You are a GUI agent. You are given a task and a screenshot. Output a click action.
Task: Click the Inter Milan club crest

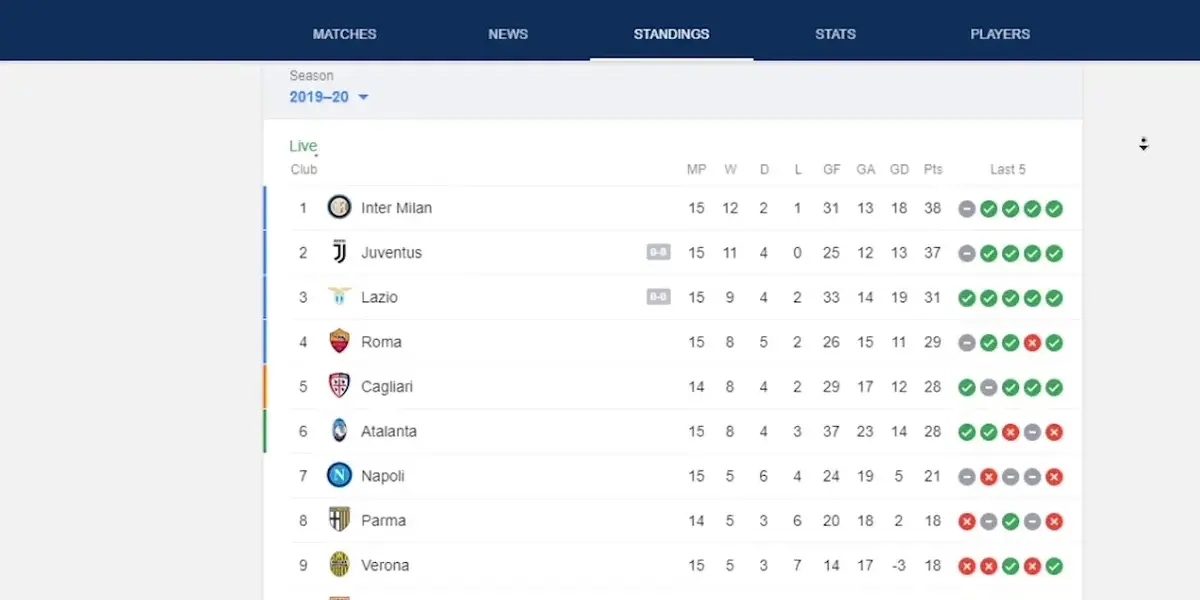pyautogui.click(x=339, y=208)
